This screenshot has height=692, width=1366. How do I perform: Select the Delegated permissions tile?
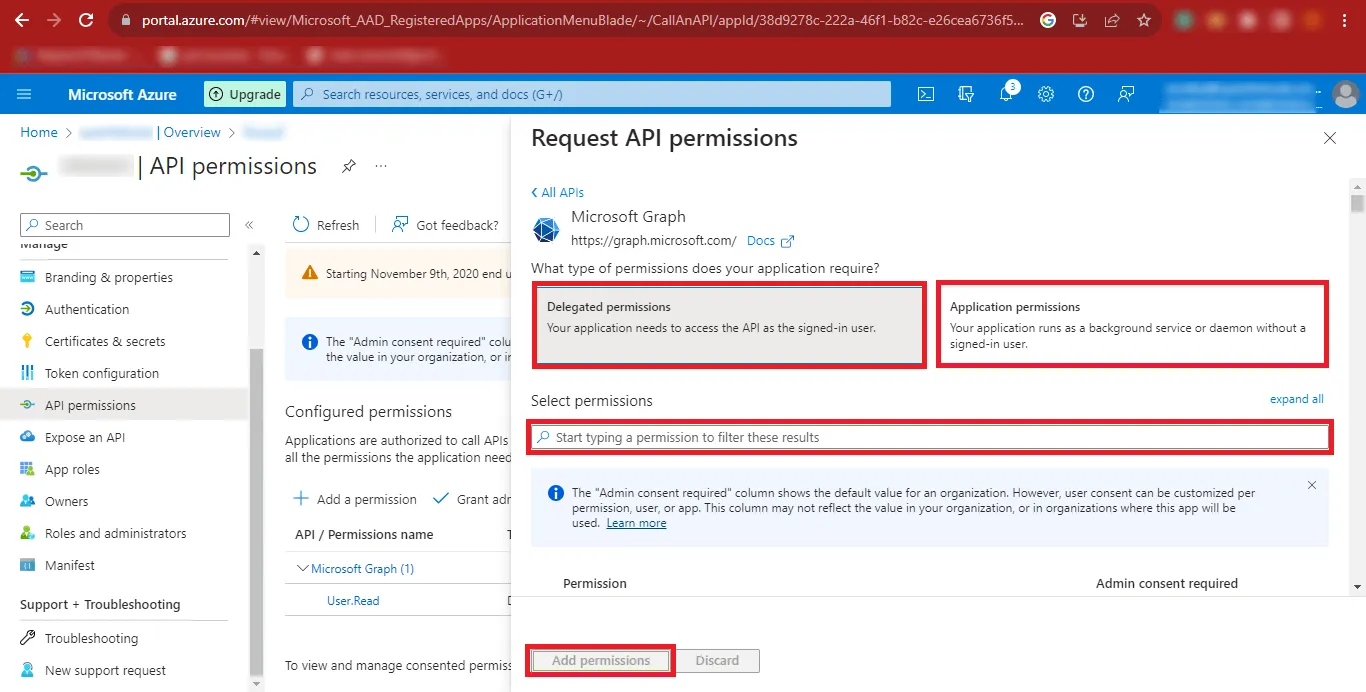(x=728, y=324)
